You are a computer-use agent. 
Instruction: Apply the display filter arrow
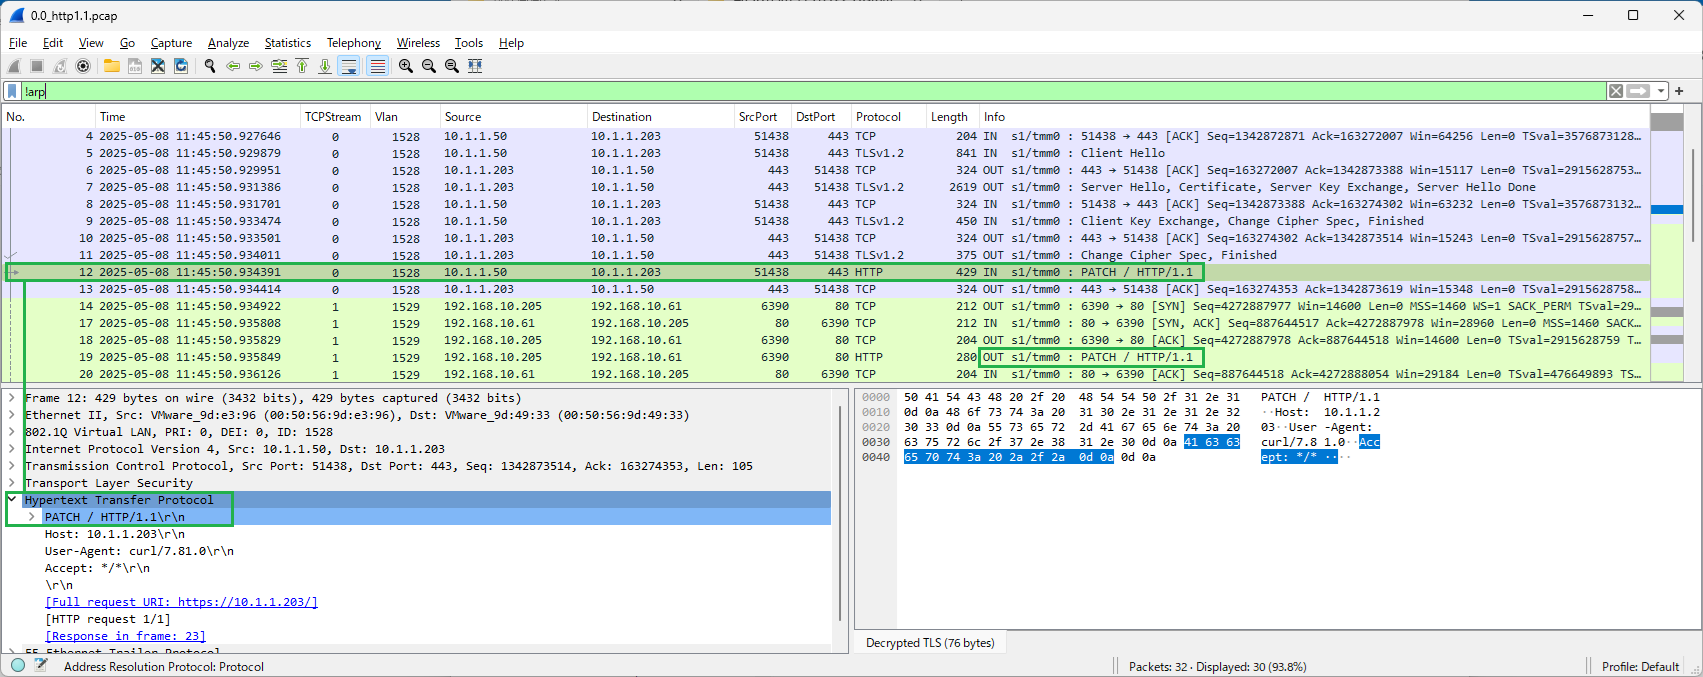point(1638,91)
